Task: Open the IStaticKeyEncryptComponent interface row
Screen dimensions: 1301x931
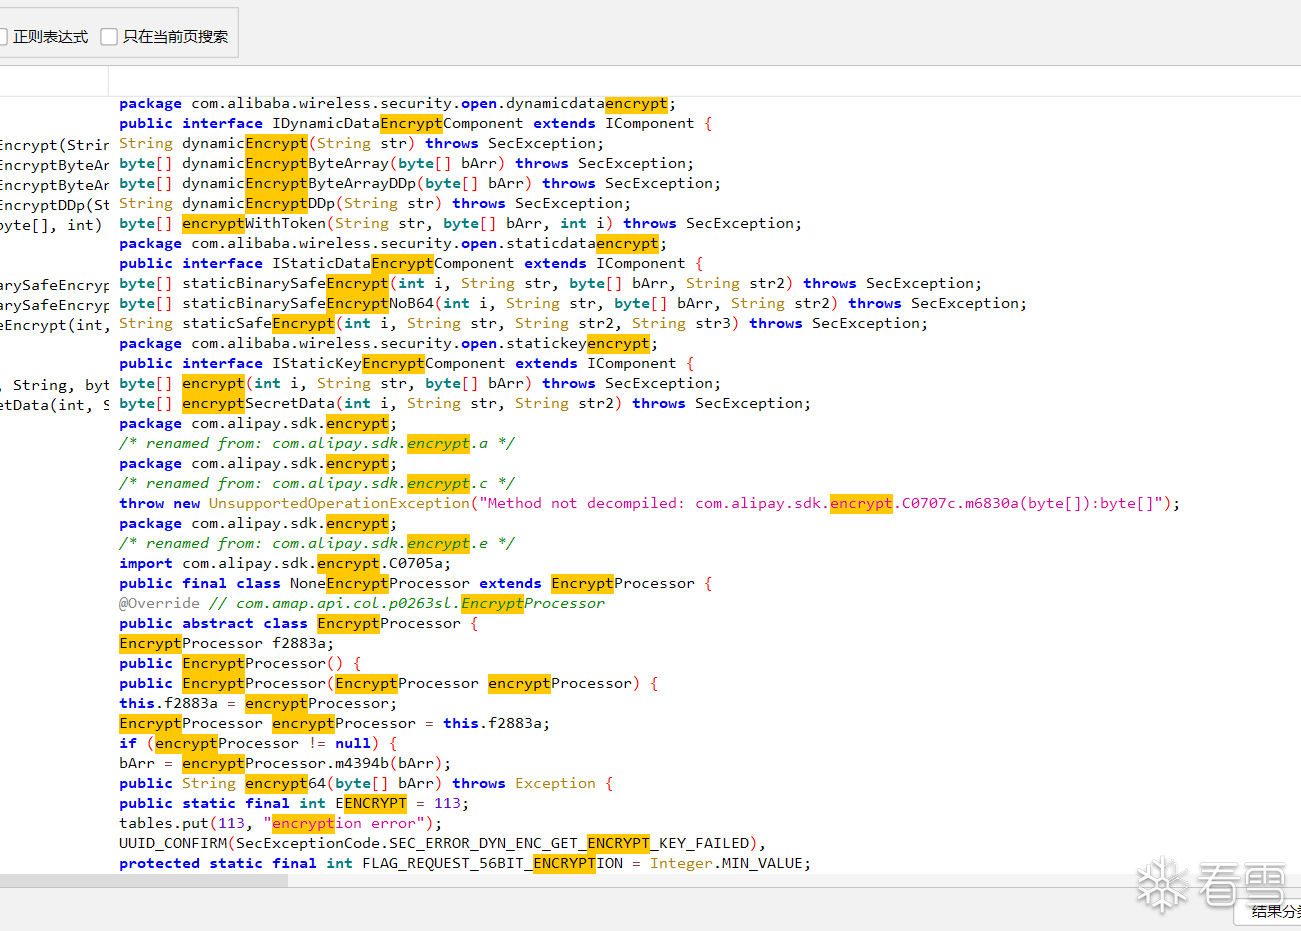Action: coord(406,364)
